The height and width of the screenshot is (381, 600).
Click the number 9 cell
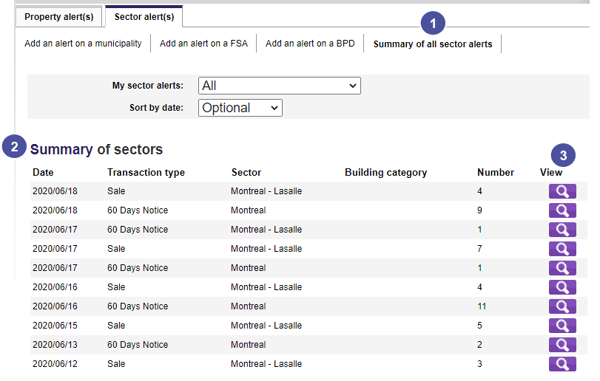coord(480,210)
